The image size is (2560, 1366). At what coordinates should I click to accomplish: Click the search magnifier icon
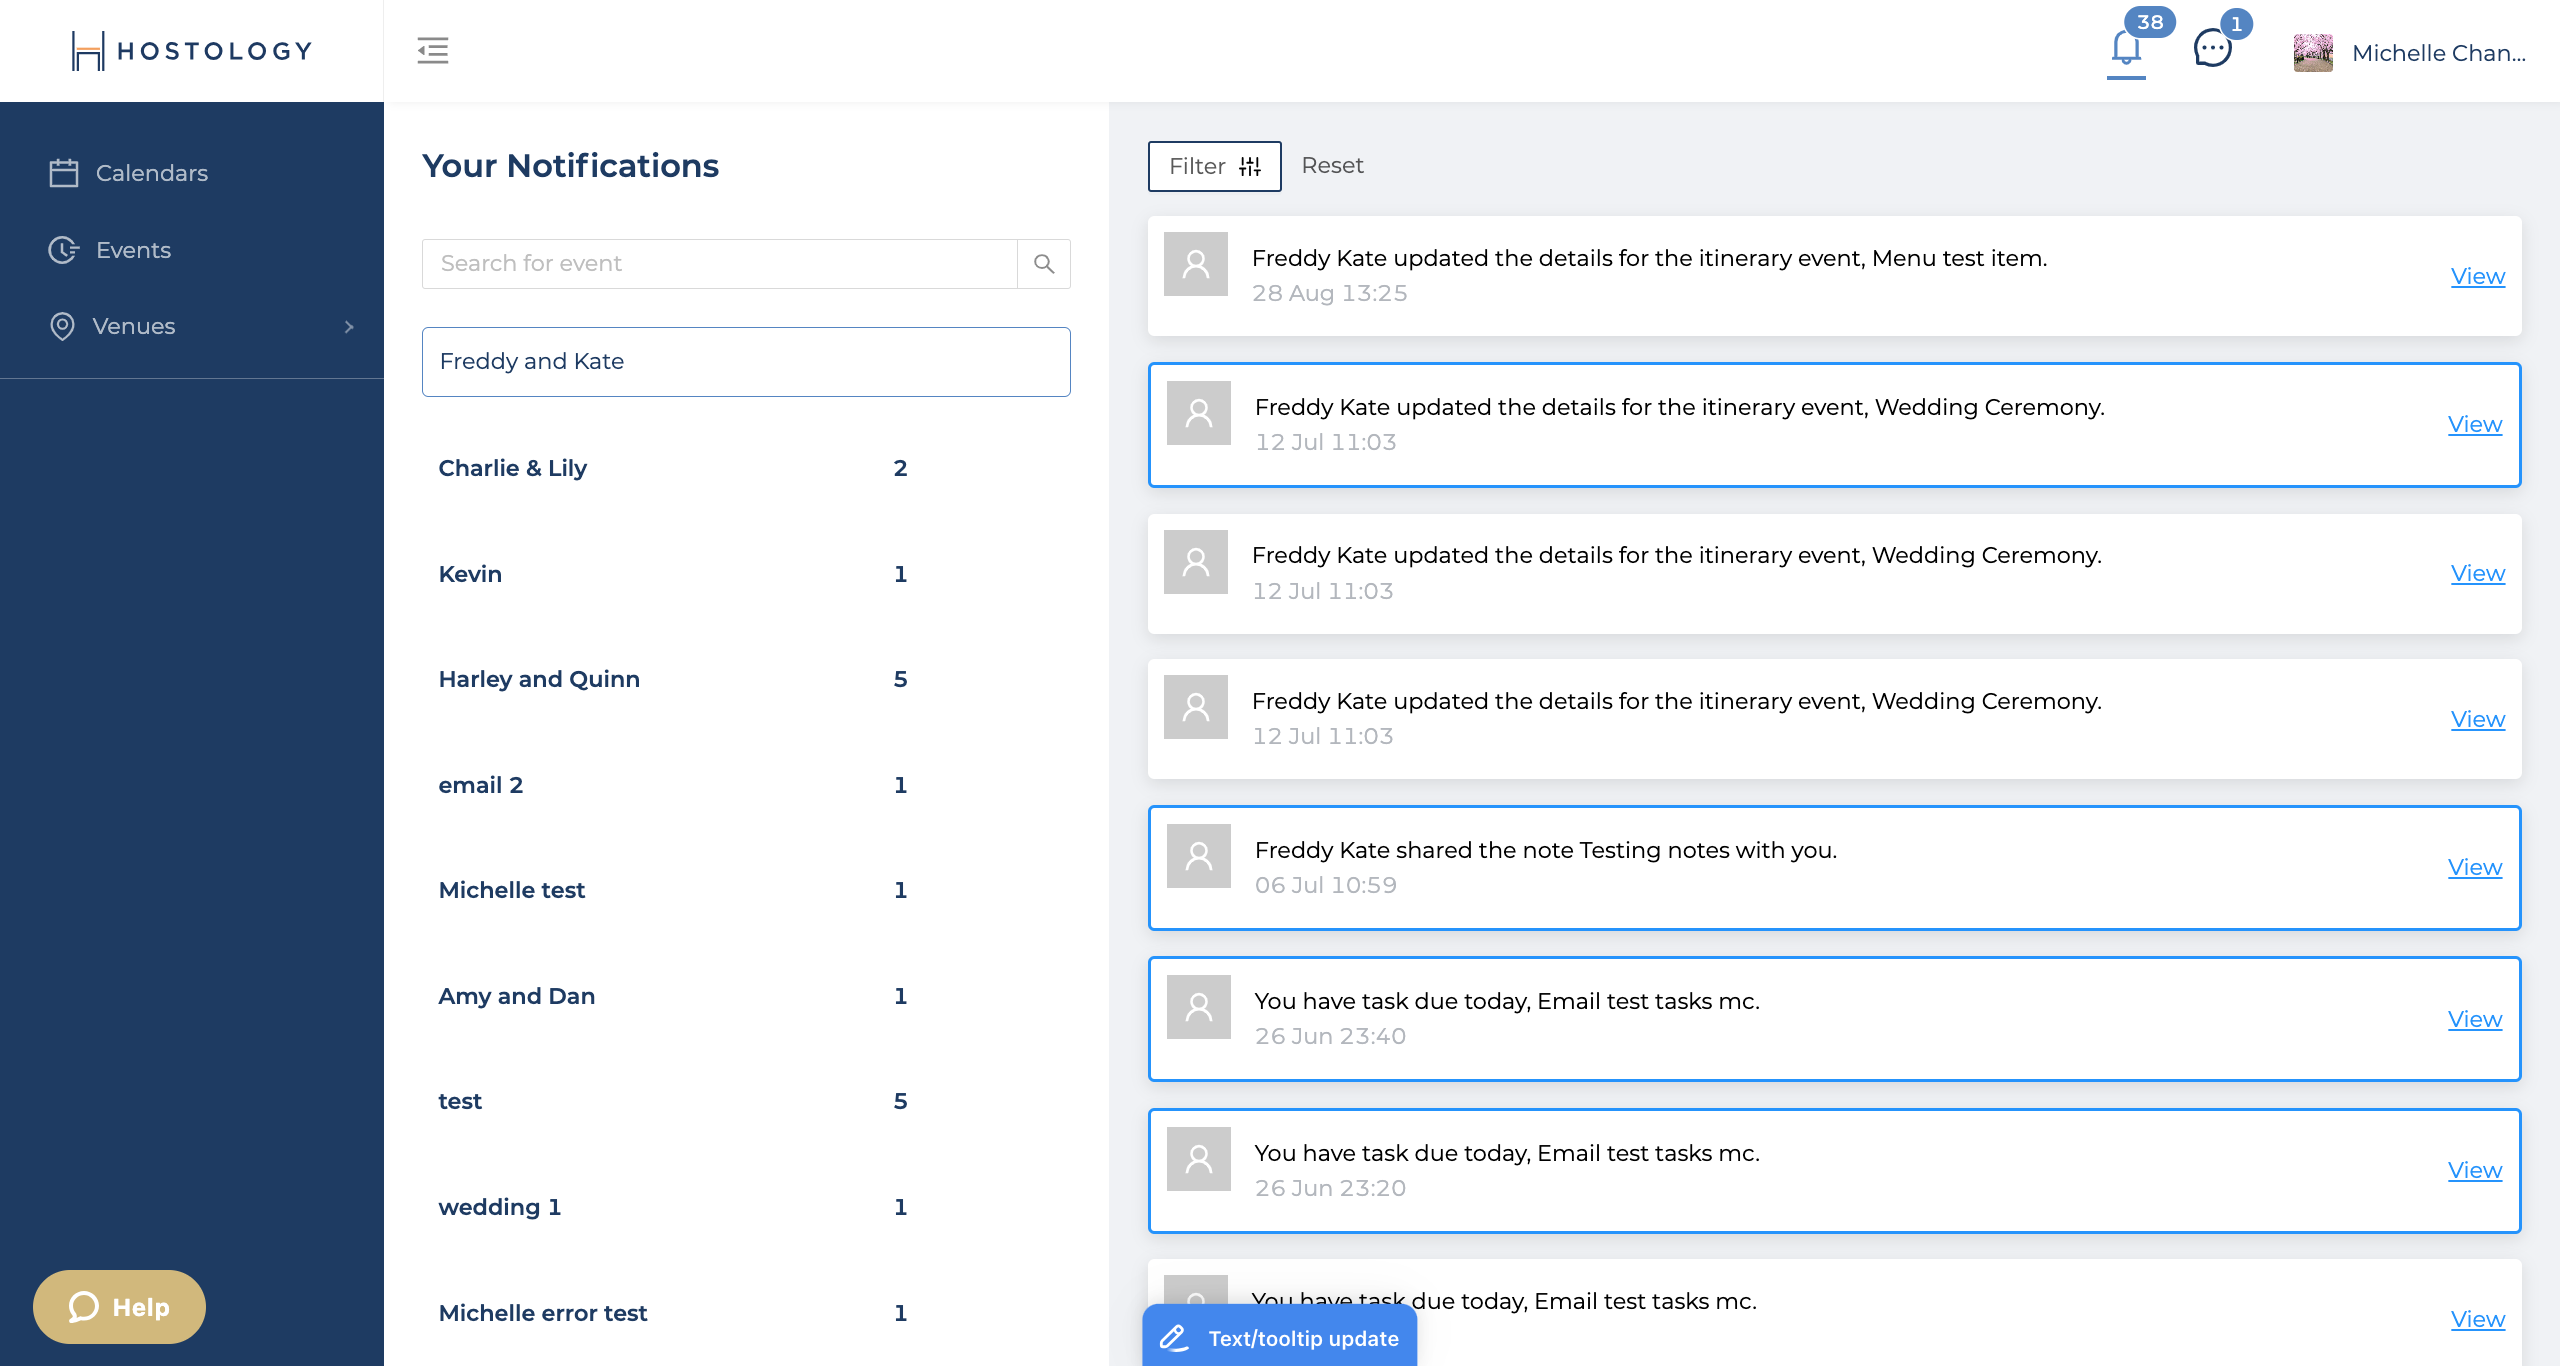[1044, 264]
